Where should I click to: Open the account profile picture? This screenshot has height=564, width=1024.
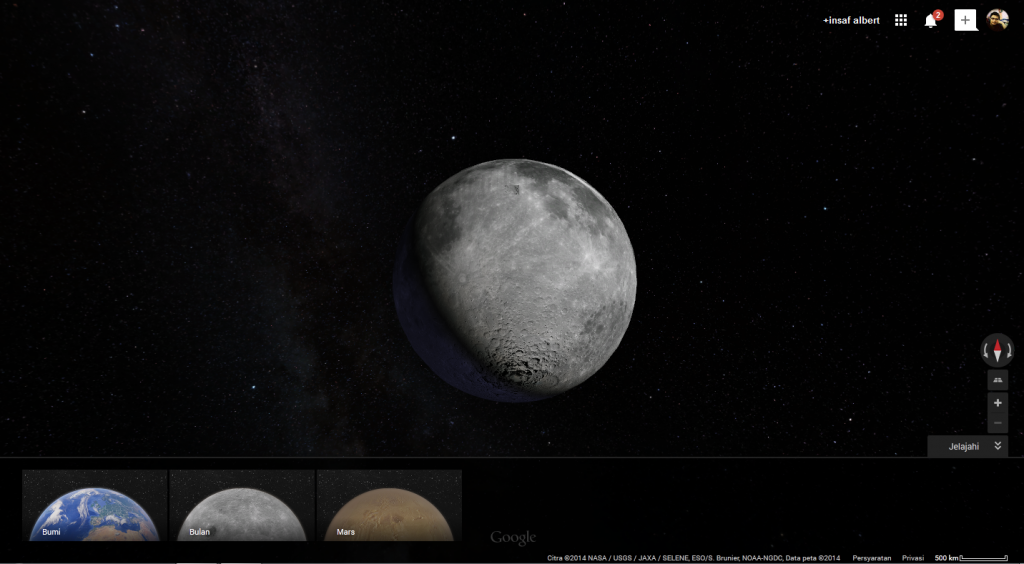pos(997,20)
